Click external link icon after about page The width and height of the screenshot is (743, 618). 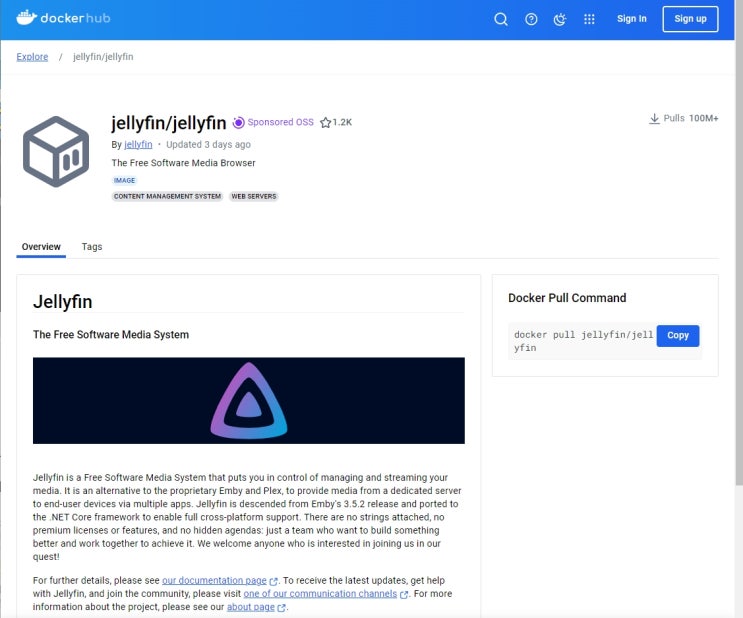tap(281, 608)
